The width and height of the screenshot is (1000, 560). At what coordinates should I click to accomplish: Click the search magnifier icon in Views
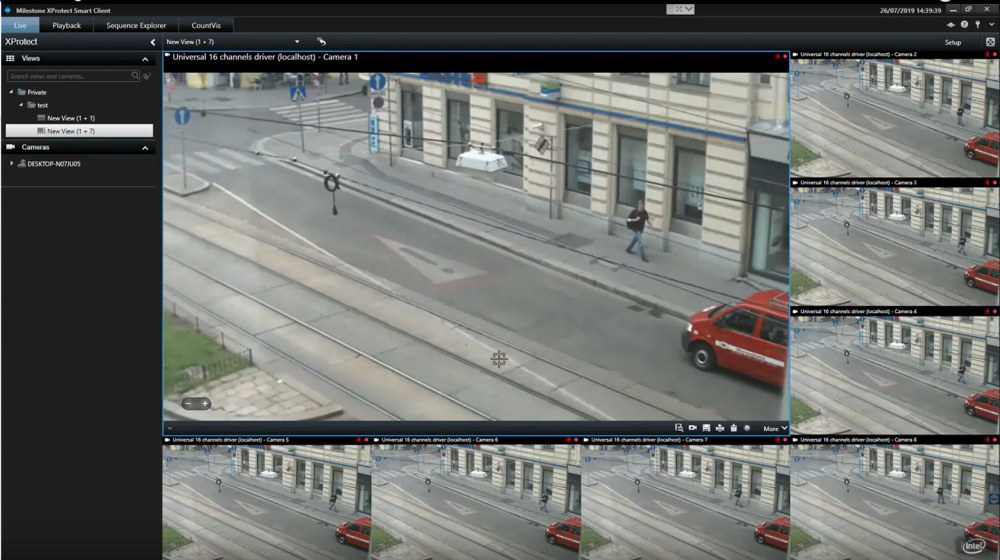(135, 76)
